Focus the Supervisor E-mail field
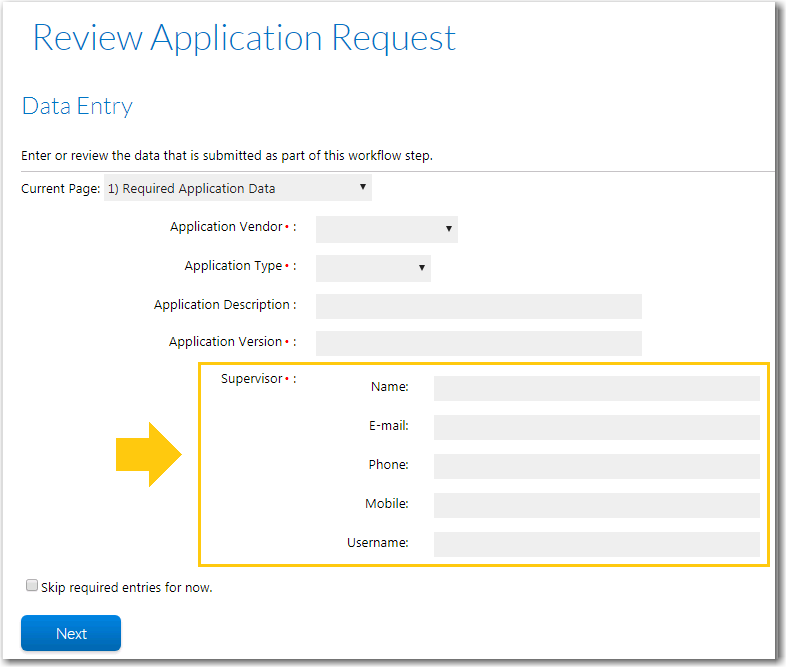The image size is (786, 667). tap(597, 427)
